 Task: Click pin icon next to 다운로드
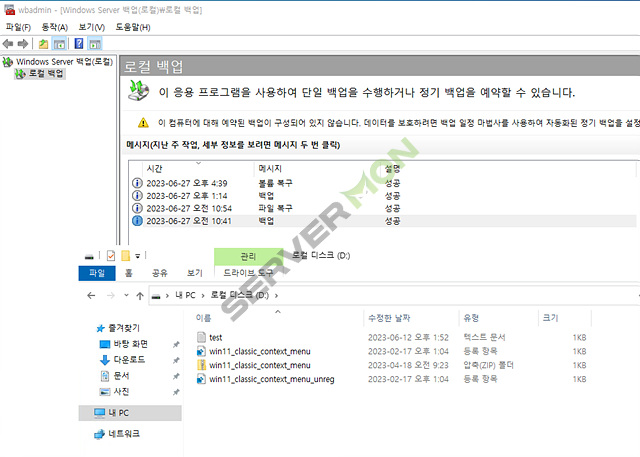176,360
